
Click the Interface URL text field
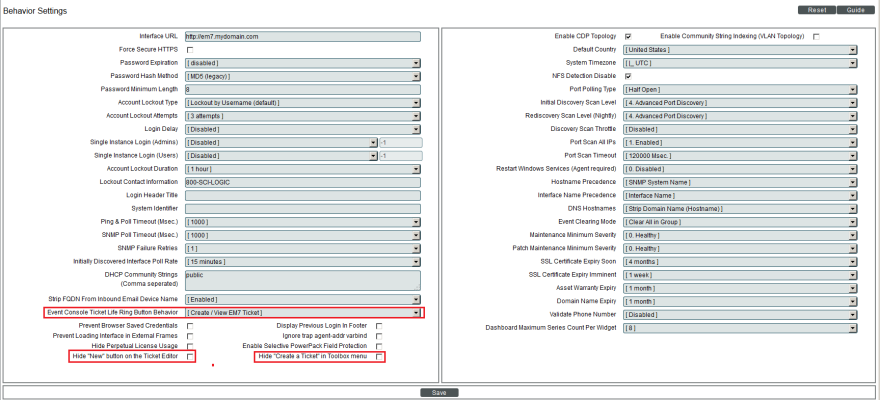click(302, 36)
